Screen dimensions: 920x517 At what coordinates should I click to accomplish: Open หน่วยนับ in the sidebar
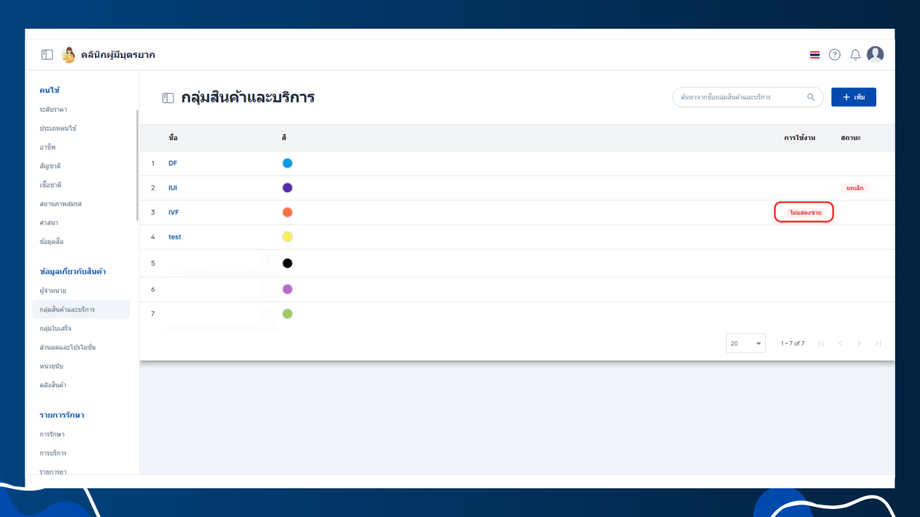[52, 366]
